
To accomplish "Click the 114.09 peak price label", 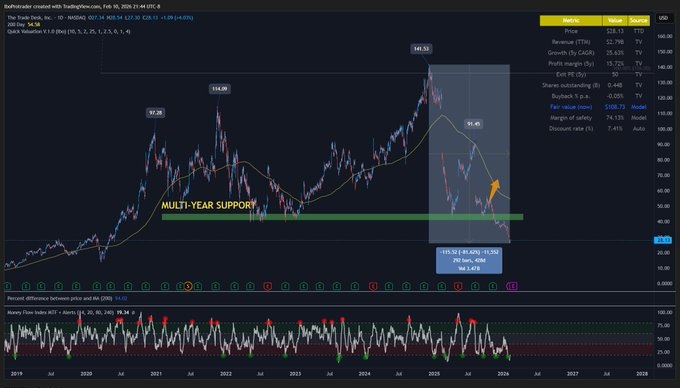I will (219, 89).
